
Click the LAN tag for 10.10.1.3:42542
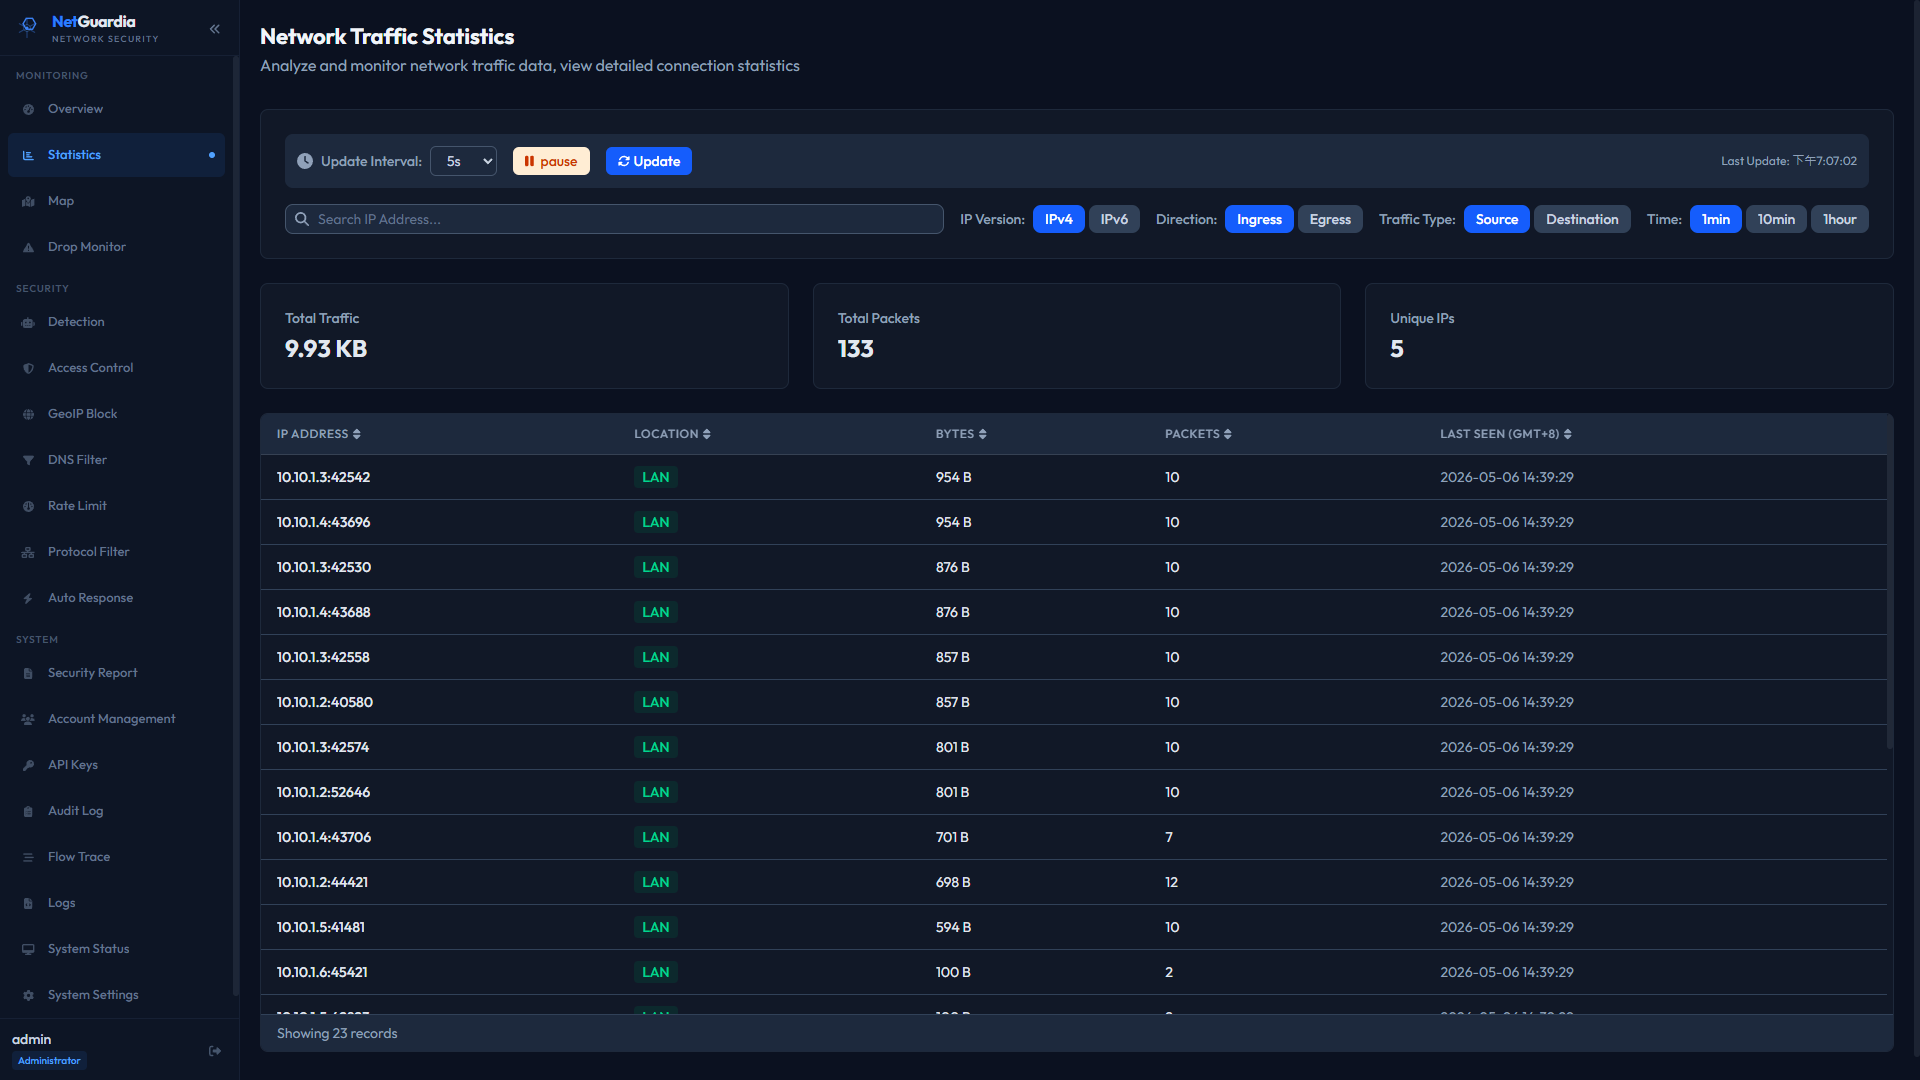pyautogui.click(x=656, y=477)
